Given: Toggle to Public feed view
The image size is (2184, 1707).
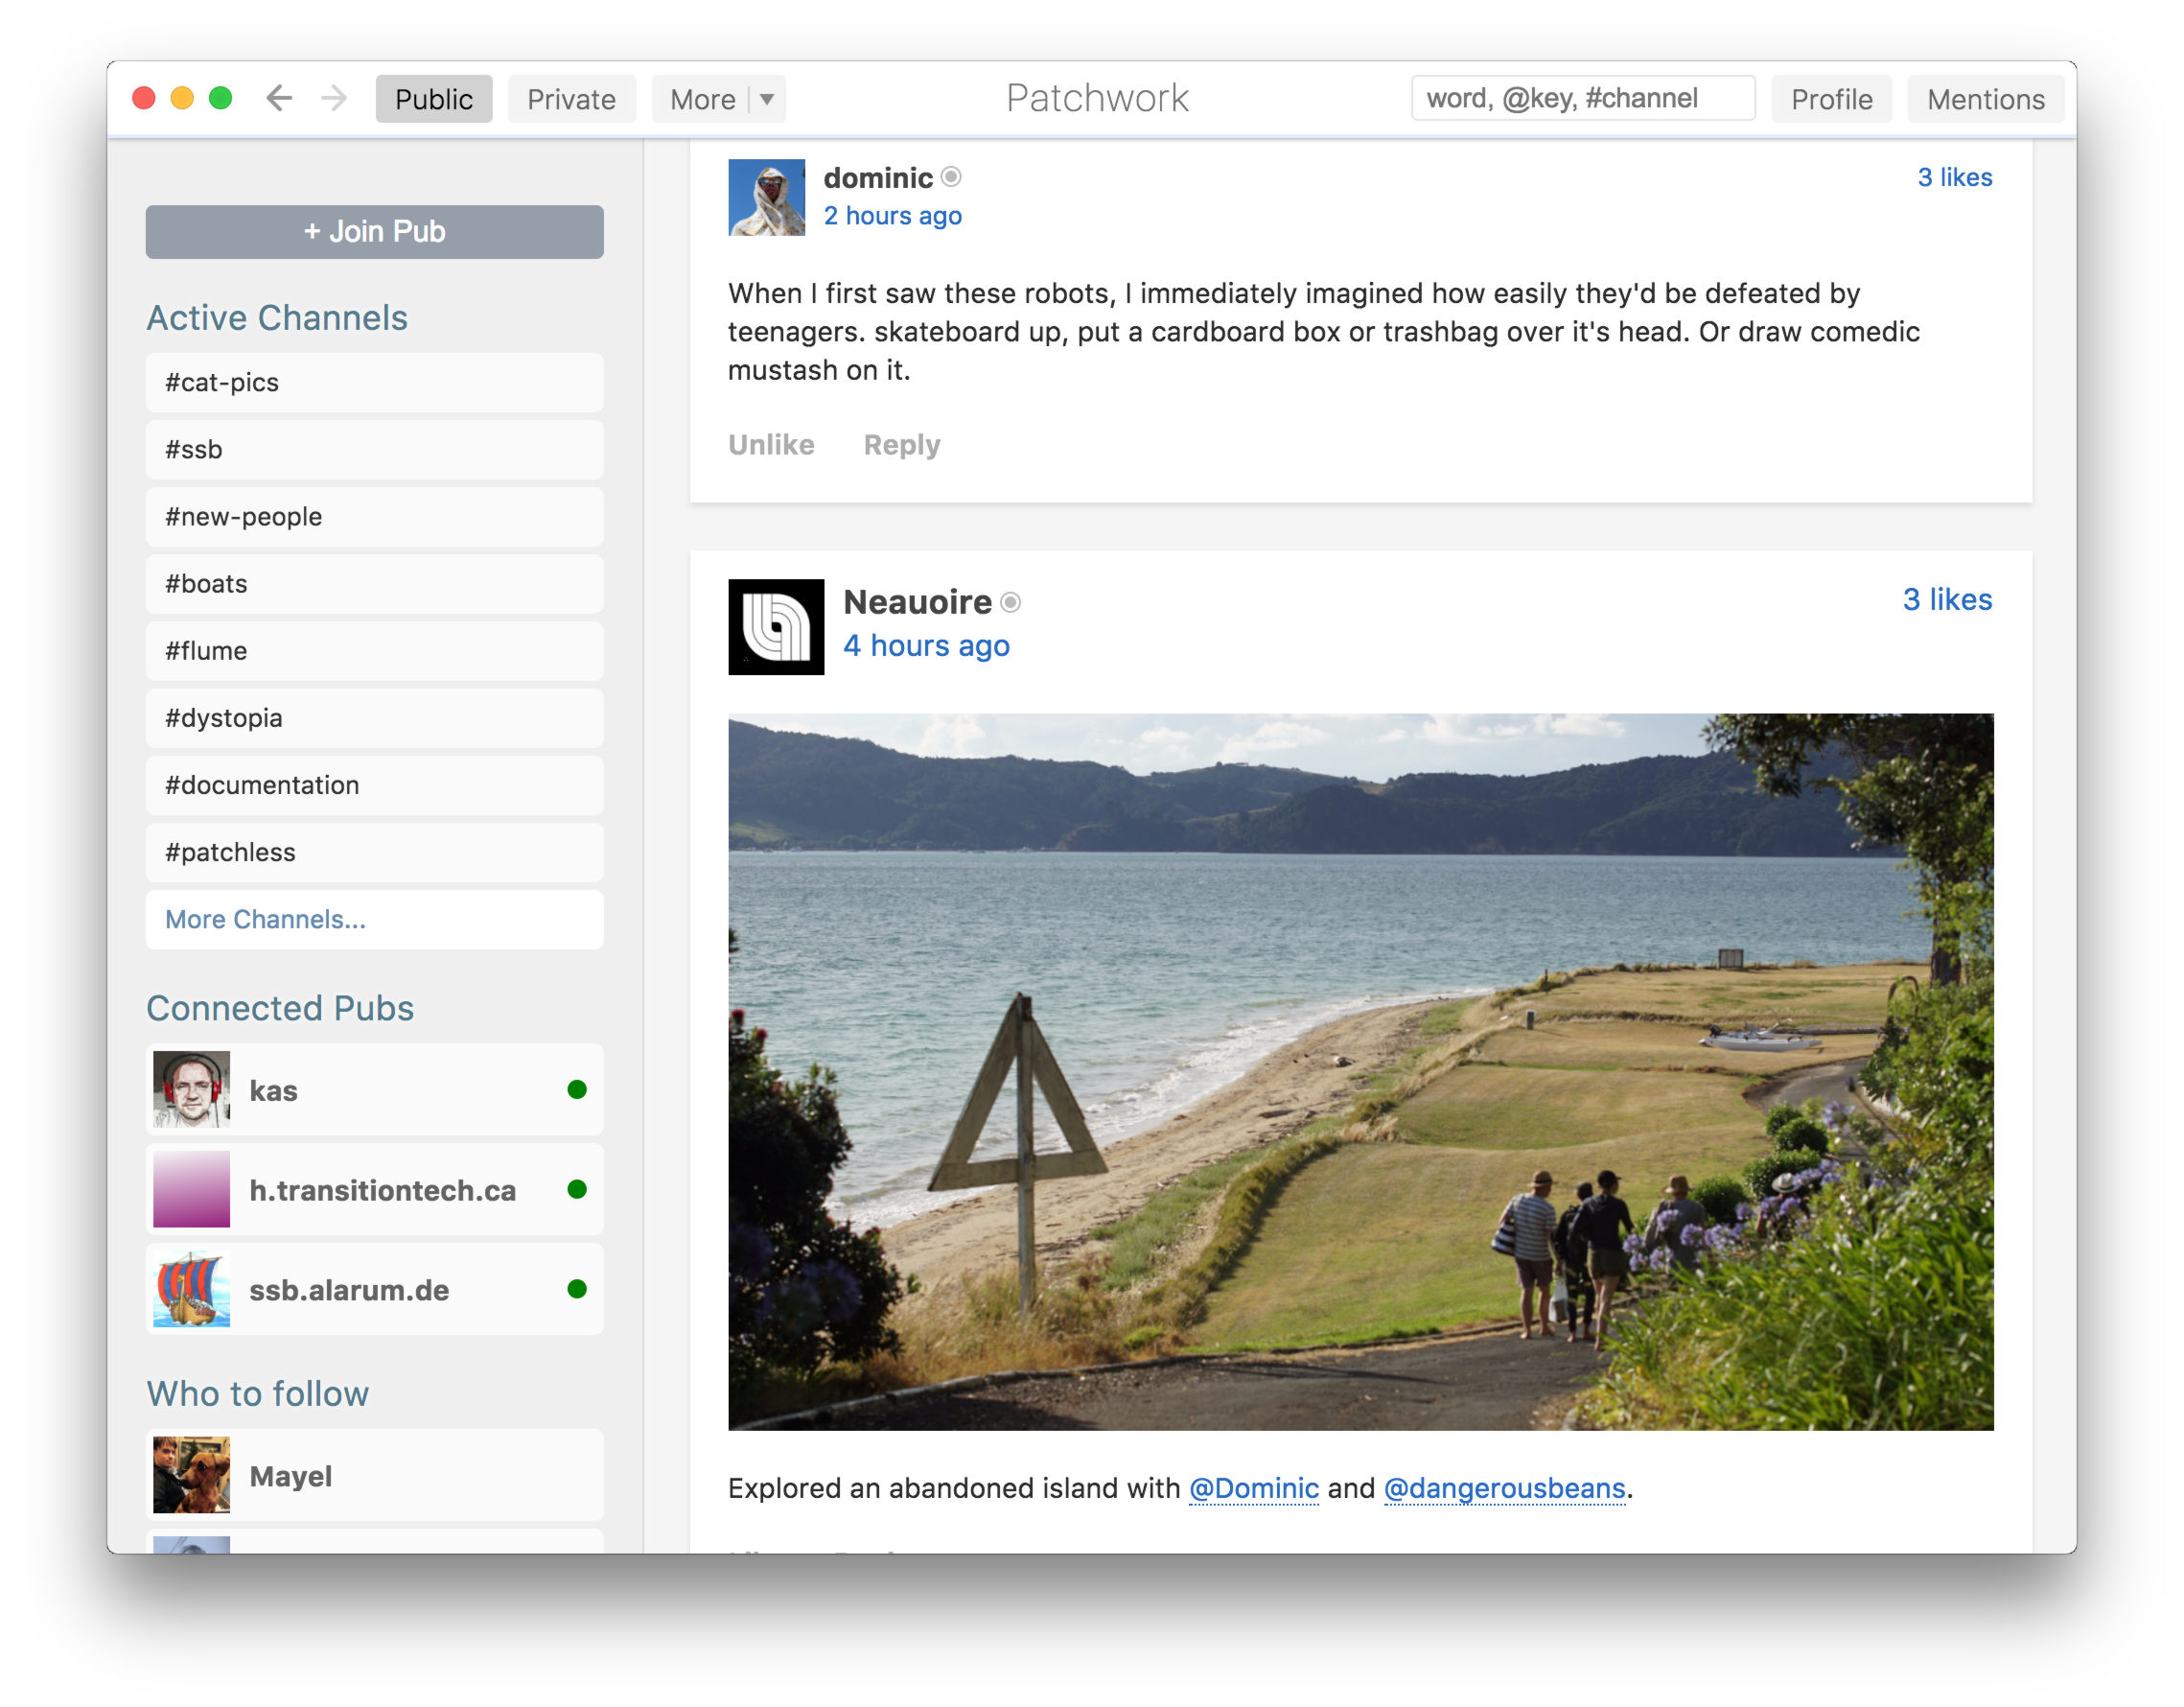Looking at the screenshot, I should [x=432, y=100].
